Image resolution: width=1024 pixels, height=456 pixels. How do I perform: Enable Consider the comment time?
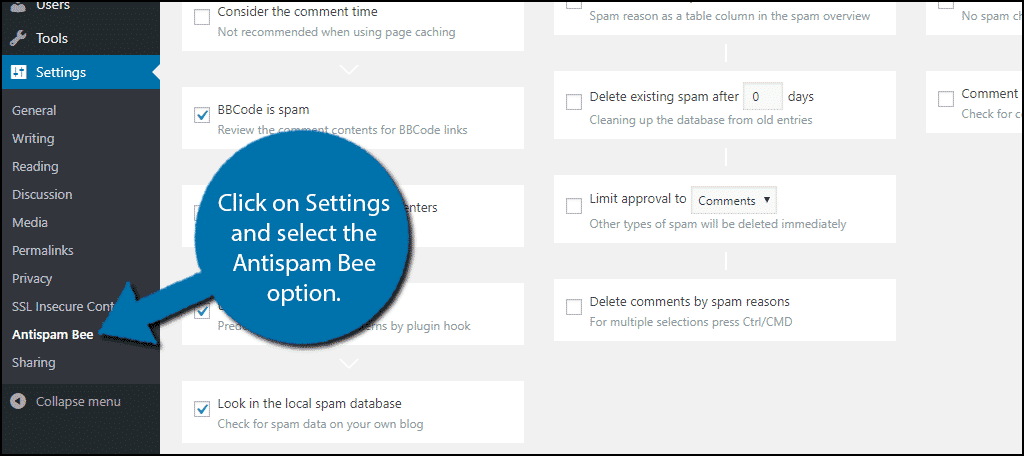pos(201,17)
